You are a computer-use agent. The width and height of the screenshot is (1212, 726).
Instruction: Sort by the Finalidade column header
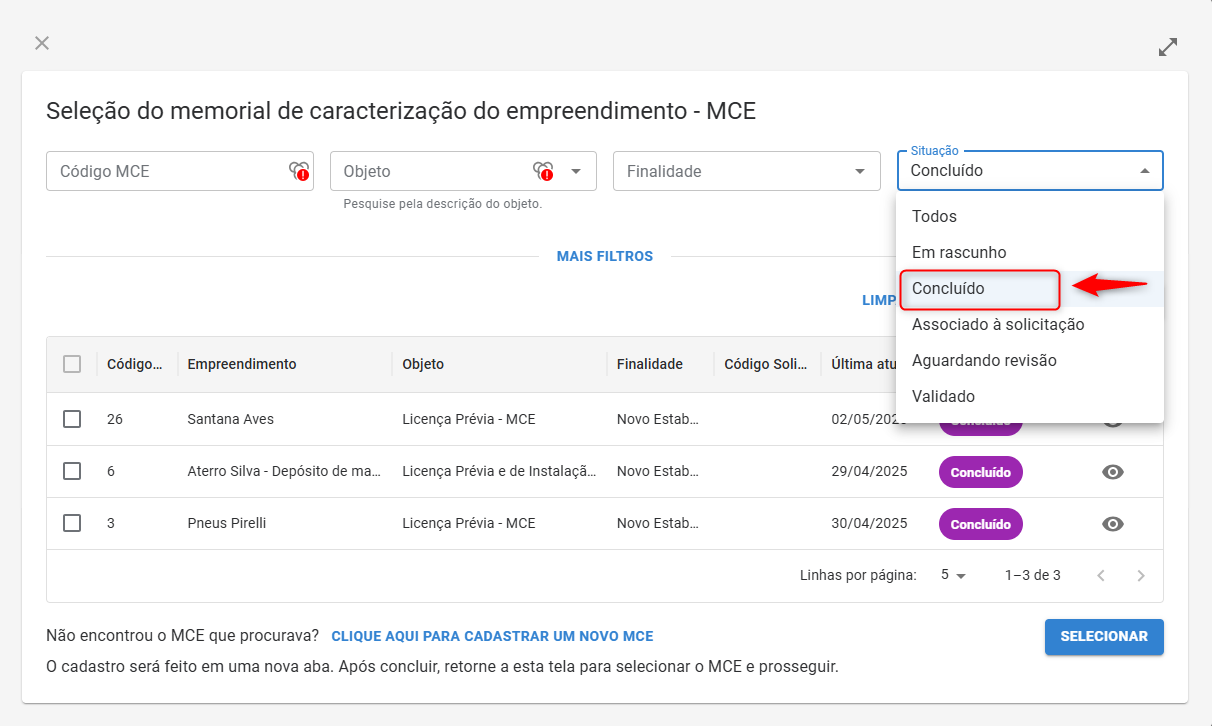tap(650, 364)
